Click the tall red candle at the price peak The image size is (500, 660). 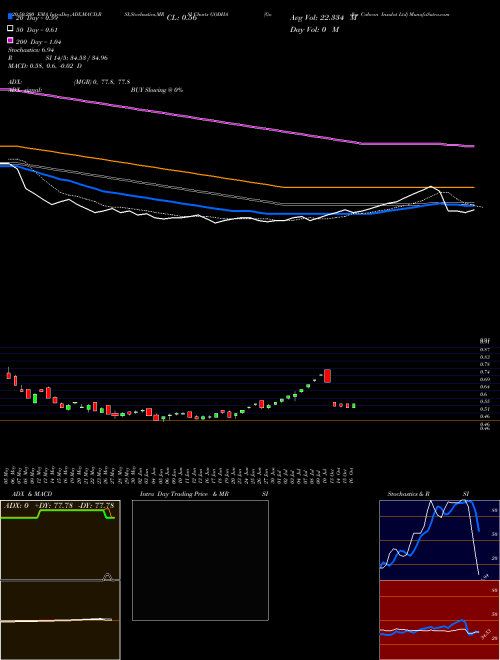coord(327,376)
